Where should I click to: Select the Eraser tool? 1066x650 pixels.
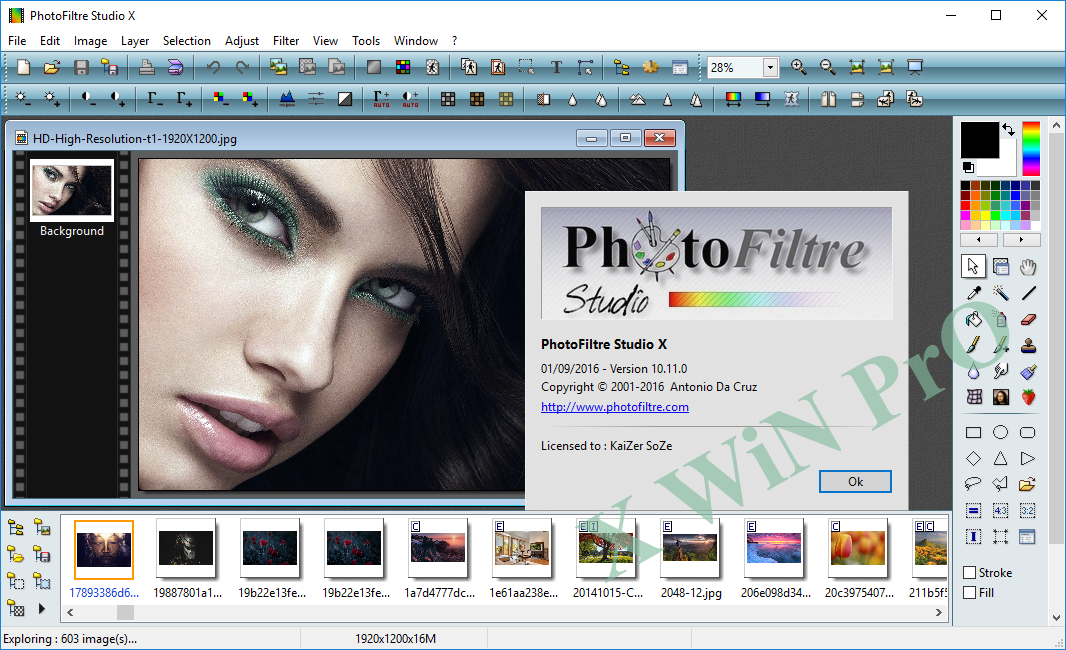coord(1027,319)
